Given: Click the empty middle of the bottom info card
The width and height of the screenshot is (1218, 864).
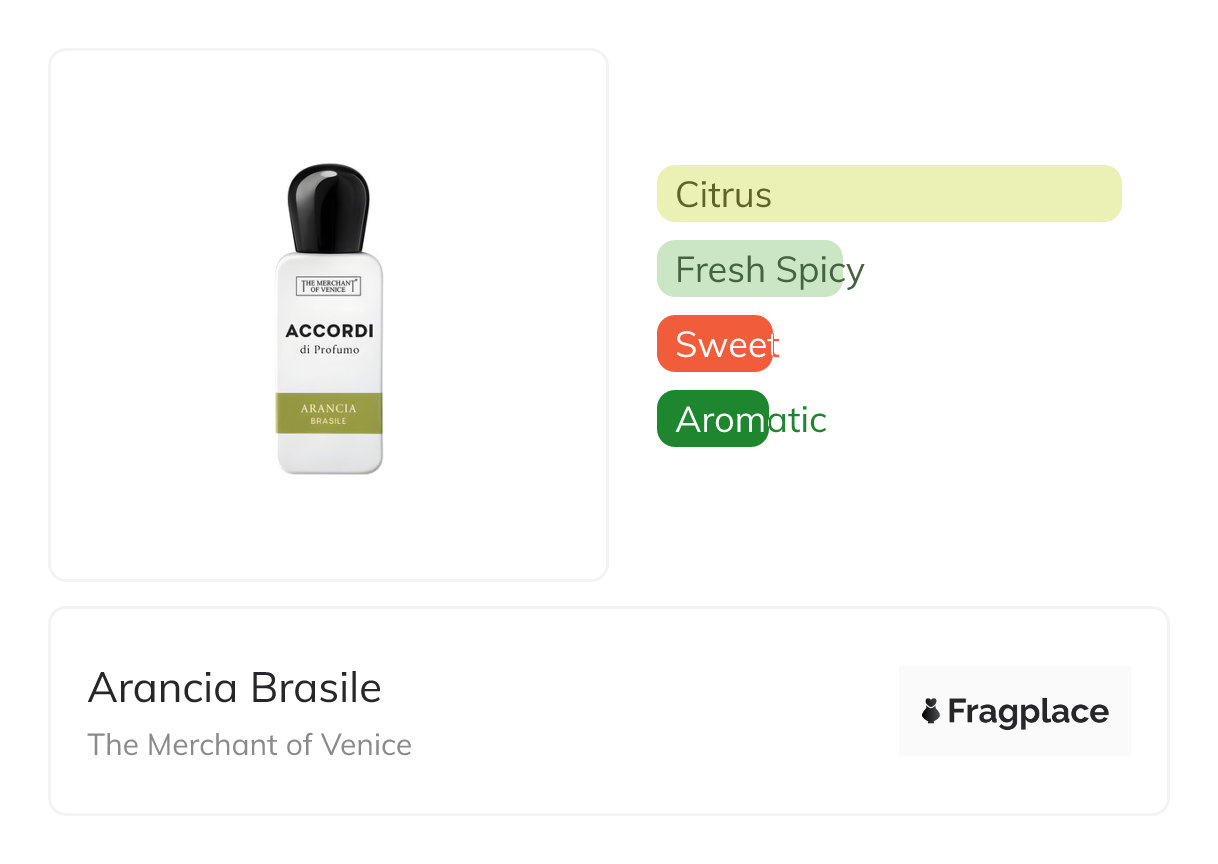Looking at the screenshot, I should point(650,712).
